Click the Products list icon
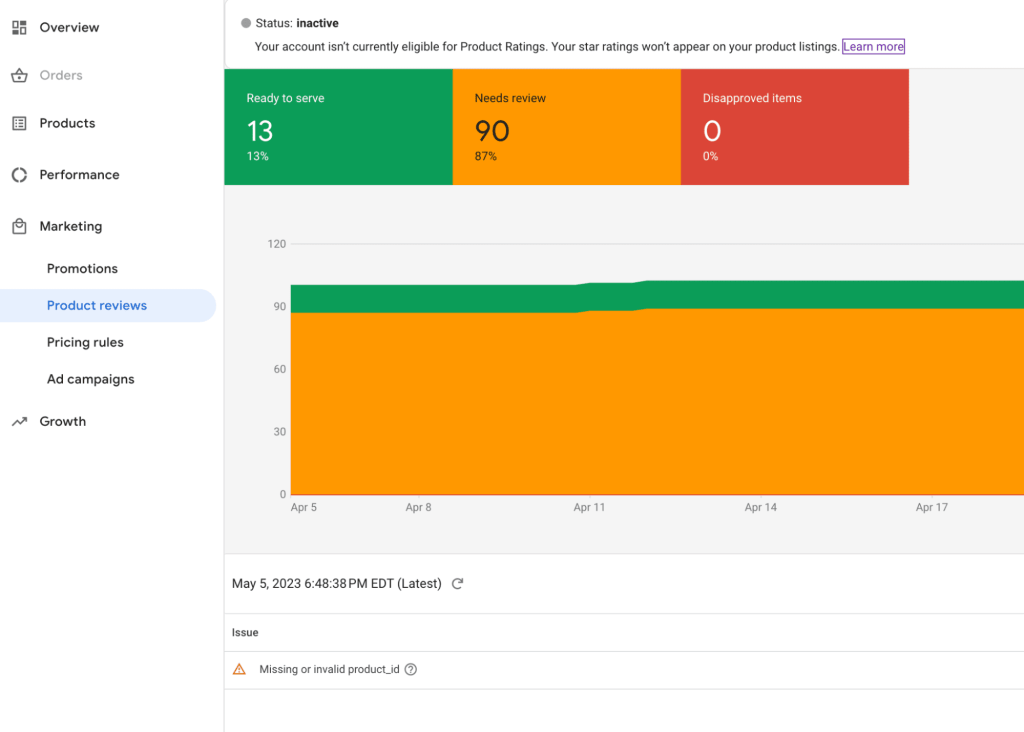 19,124
